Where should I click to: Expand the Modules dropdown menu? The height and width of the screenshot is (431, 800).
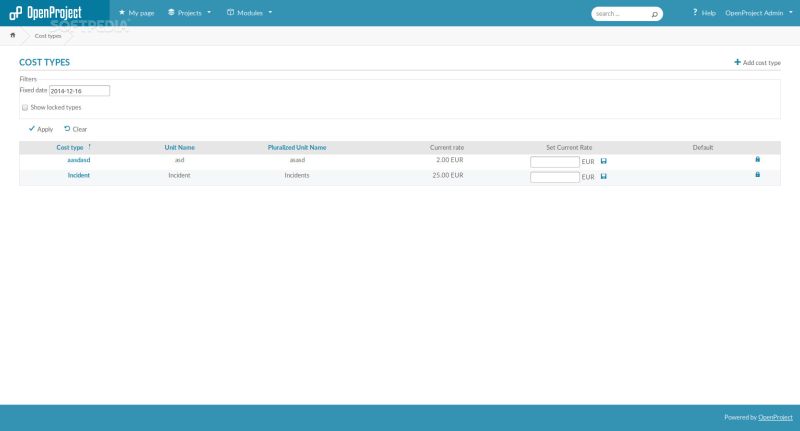[x=249, y=13]
